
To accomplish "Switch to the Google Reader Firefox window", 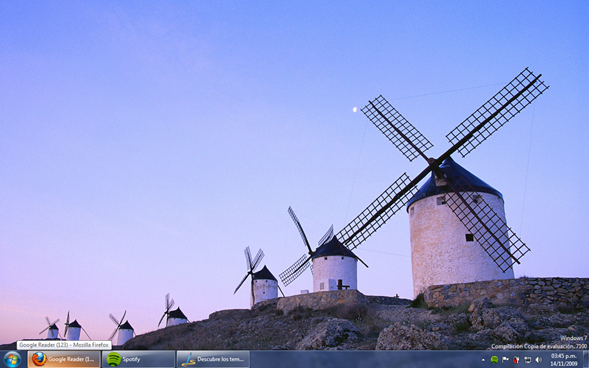I will click(64, 359).
